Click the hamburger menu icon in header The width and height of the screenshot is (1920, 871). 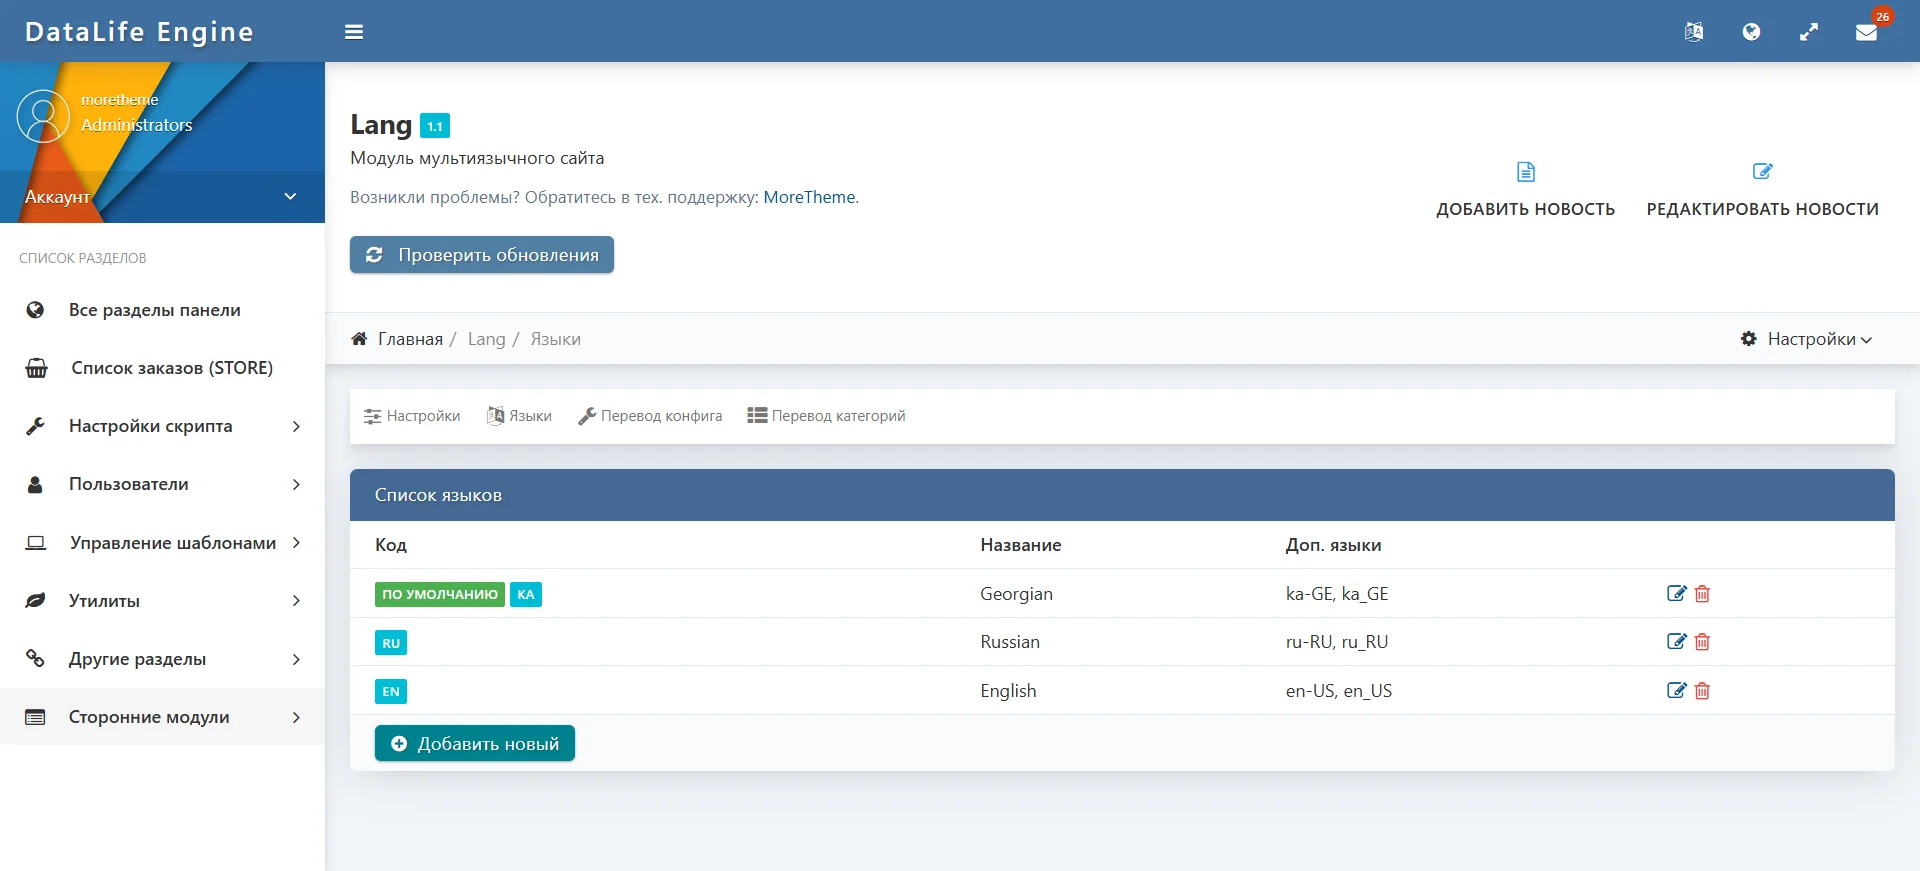[x=354, y=32]
